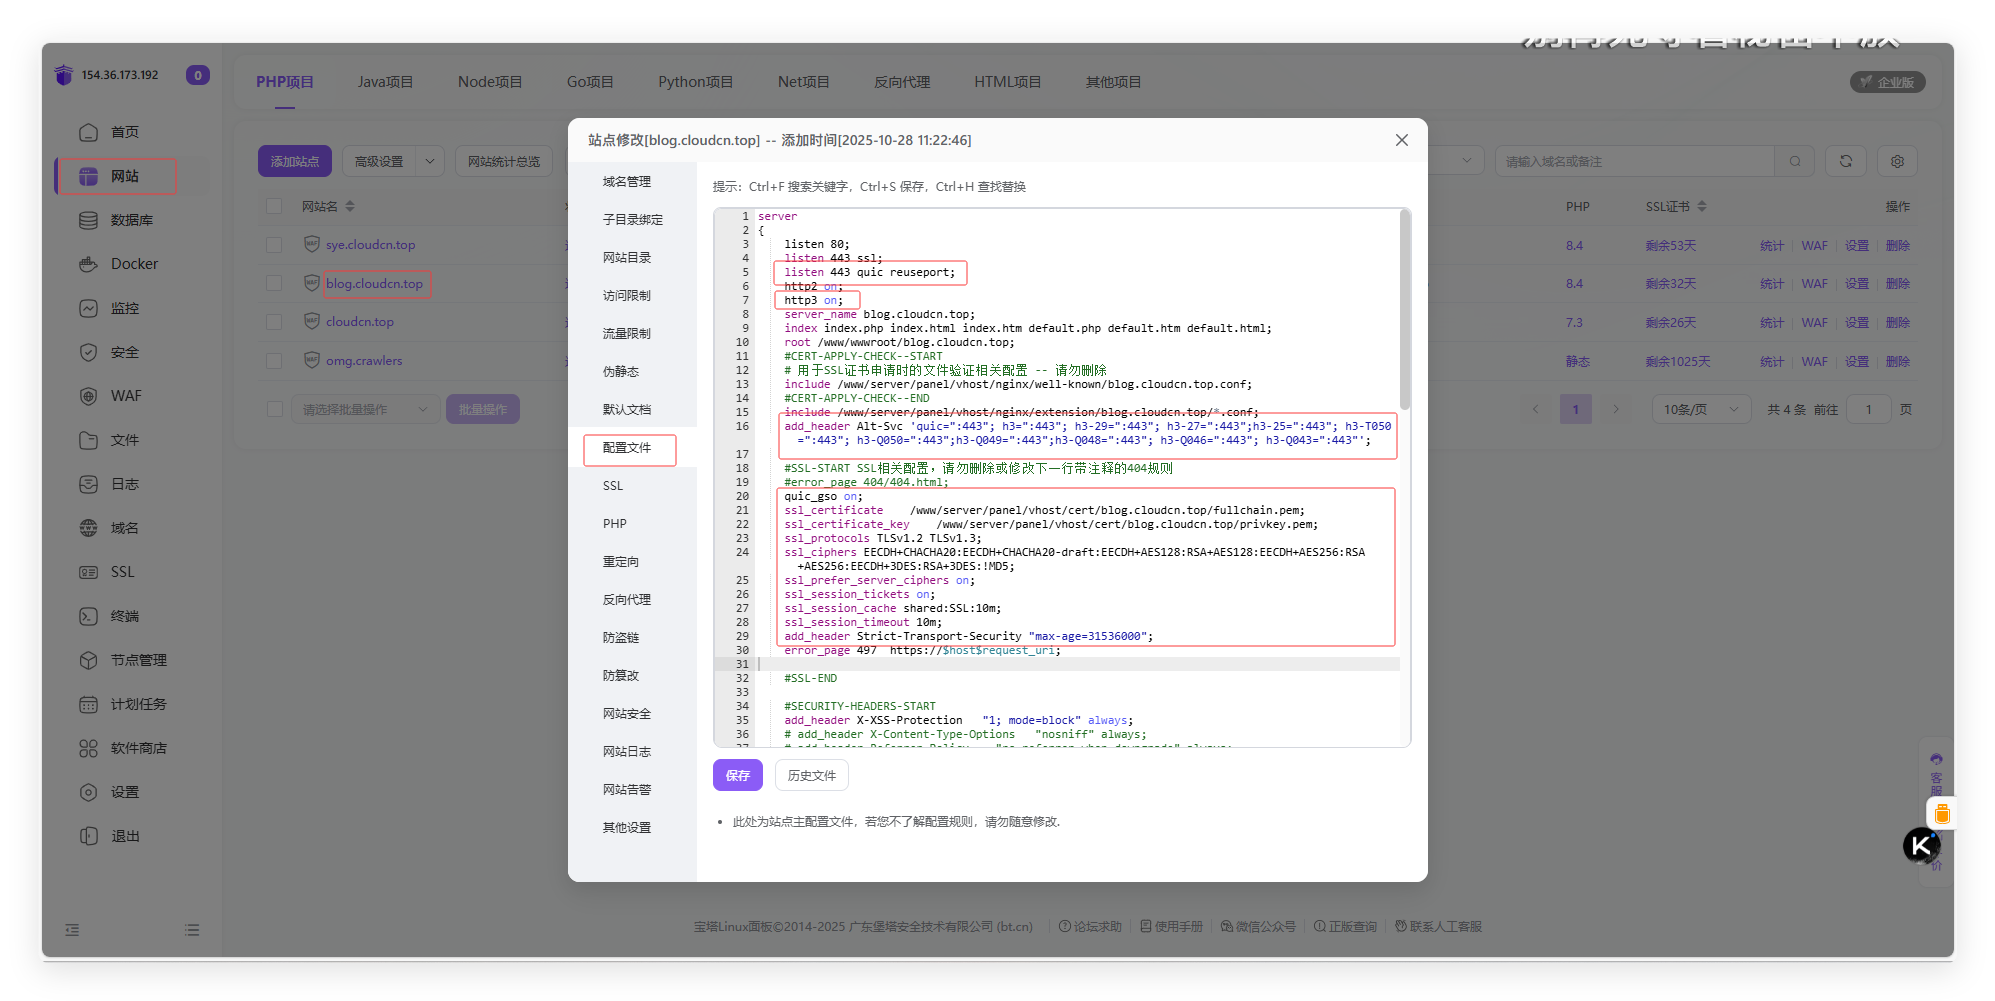Tick the checkbox for omg.crawlers row
The width and height of the screenshot is (1995, 1001).
click(274, 361)
